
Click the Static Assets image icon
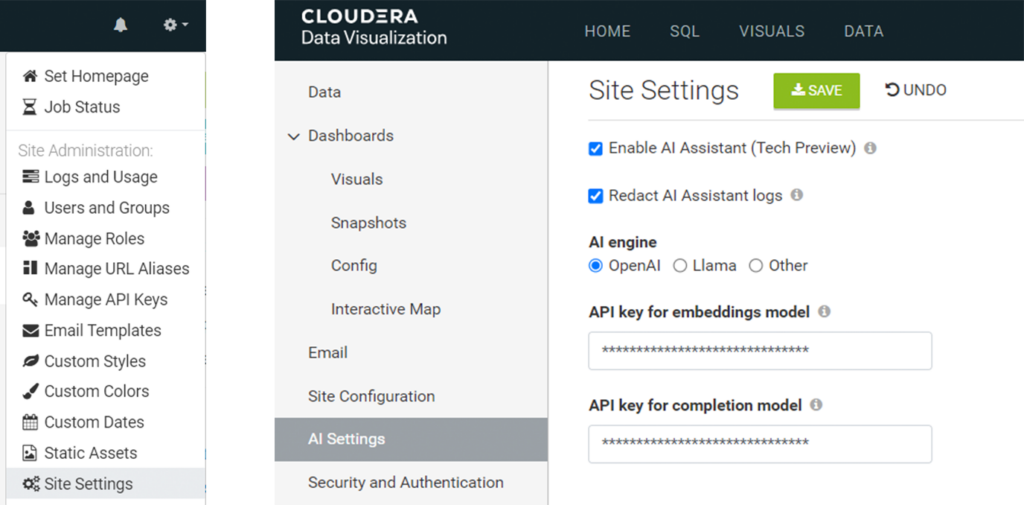point(29,453)
